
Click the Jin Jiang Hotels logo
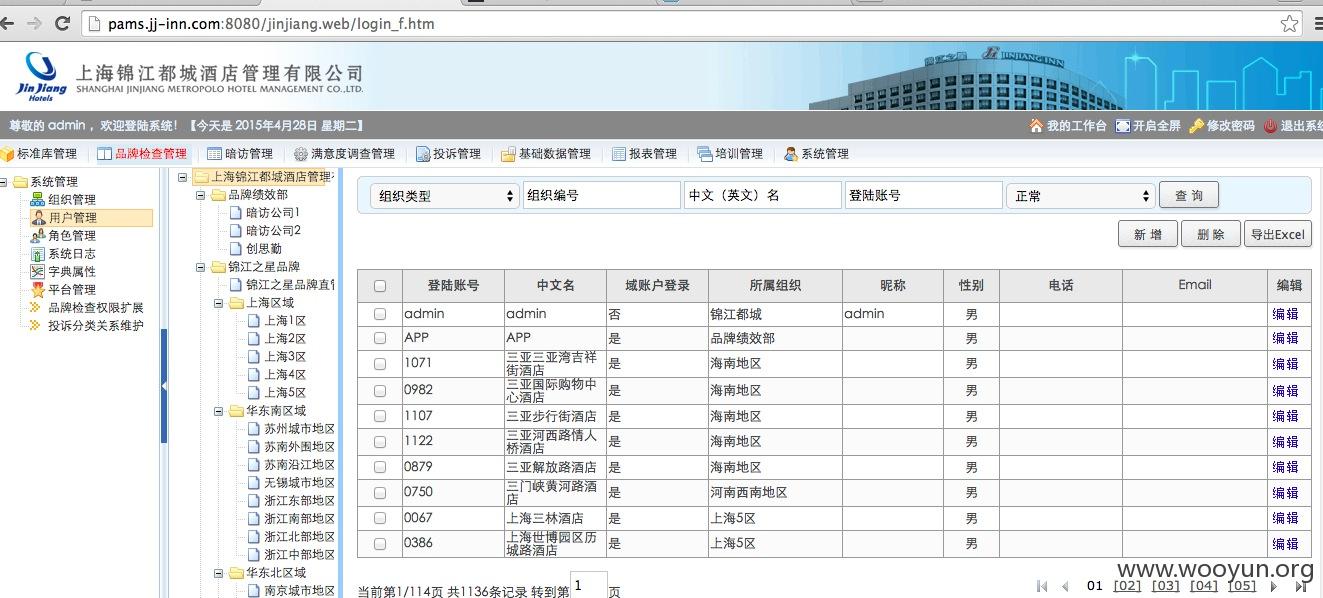(x=42, y=77)
